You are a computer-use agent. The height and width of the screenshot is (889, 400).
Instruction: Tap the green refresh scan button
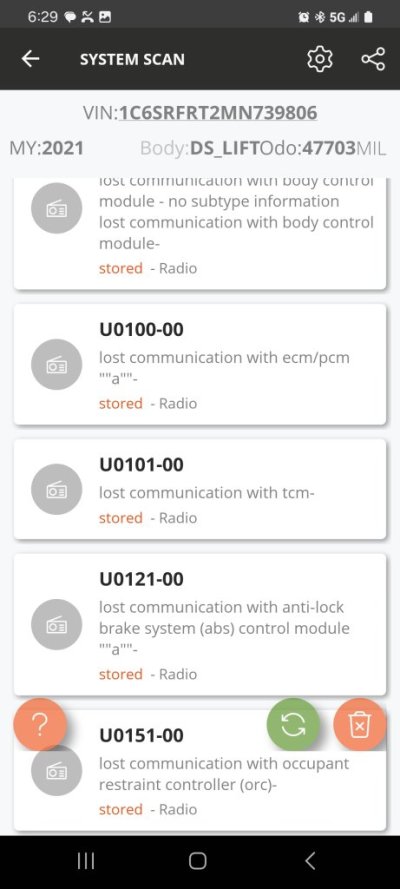[293, 724]
